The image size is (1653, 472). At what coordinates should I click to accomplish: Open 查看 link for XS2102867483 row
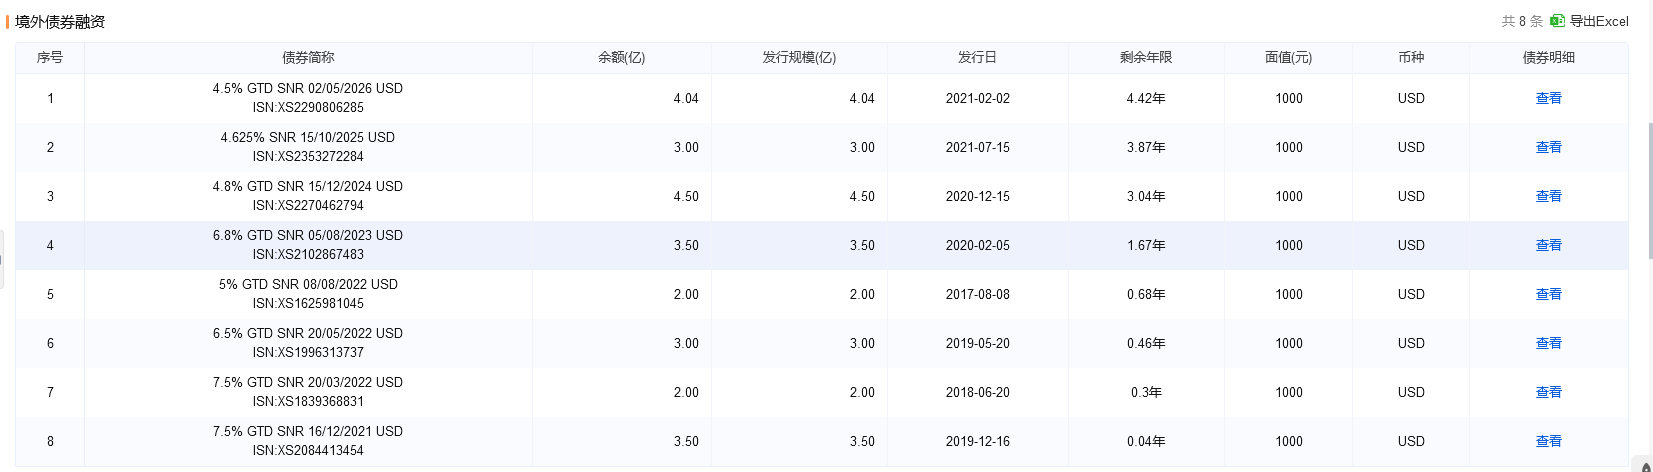[x=1548, y=245]
